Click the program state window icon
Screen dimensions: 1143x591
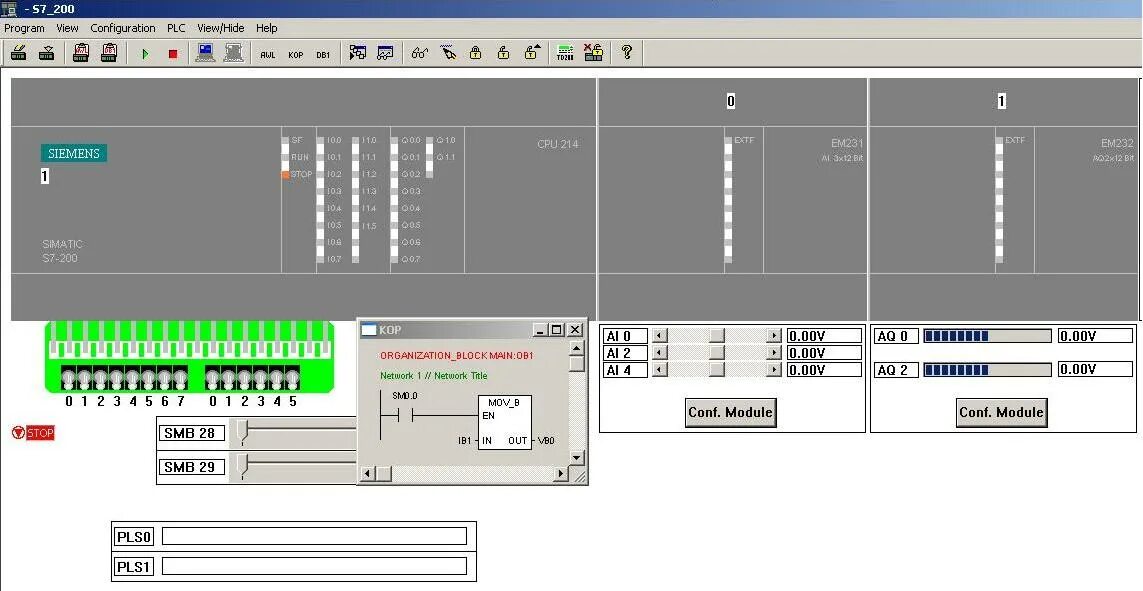357,53
